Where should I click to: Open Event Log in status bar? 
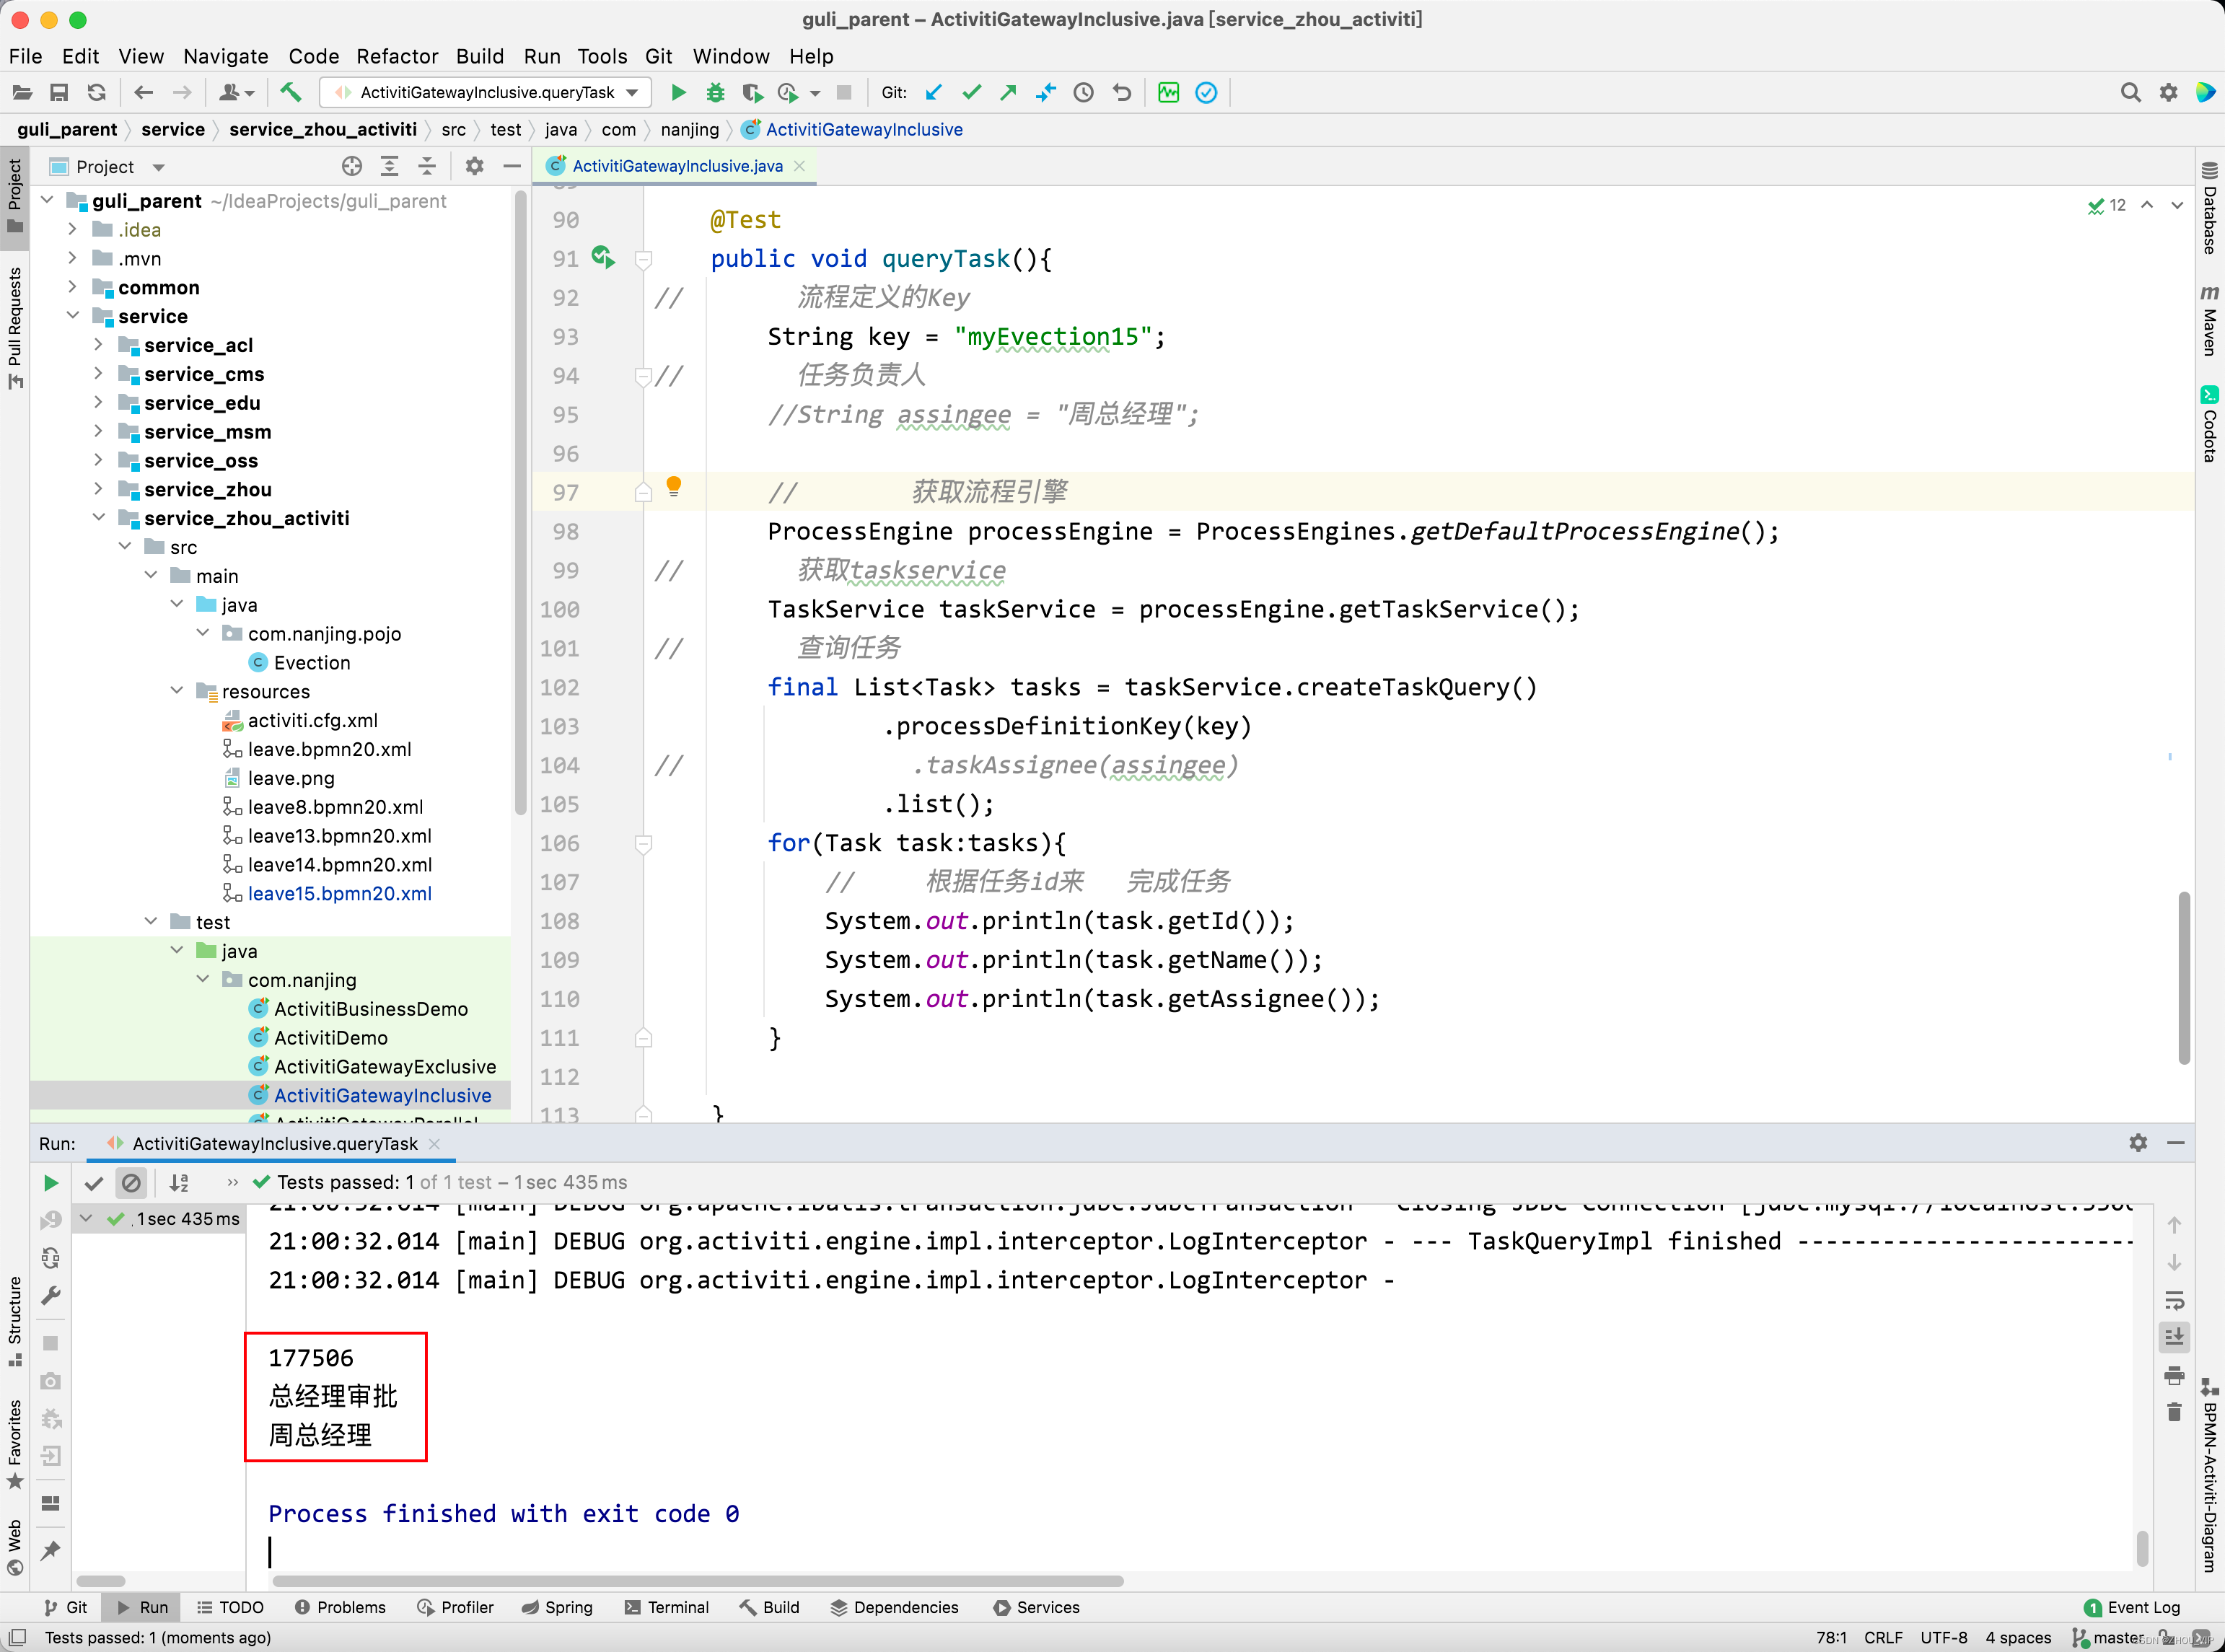point(2131,1607)
